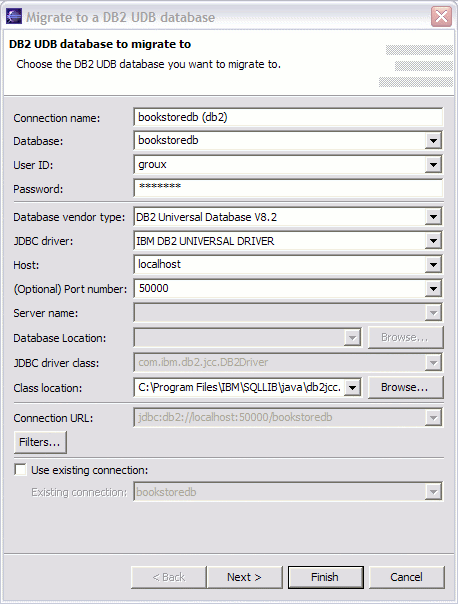Expand the Host dropdown arrow

433,265
